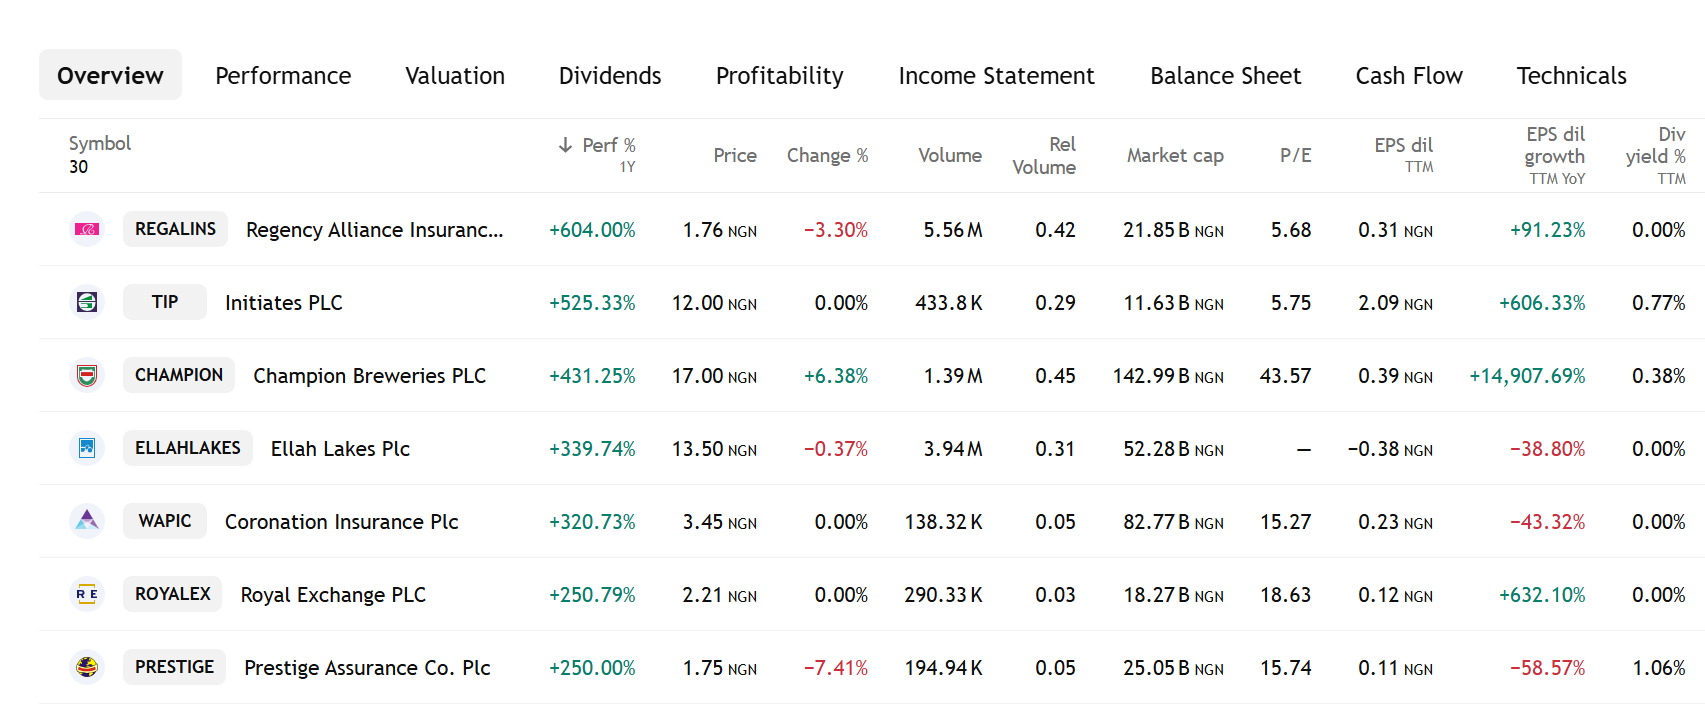The width and height of the screenshot is (1705, 717).
Task: Click the Champion Breweries logo icon
Action: [87, 375]
